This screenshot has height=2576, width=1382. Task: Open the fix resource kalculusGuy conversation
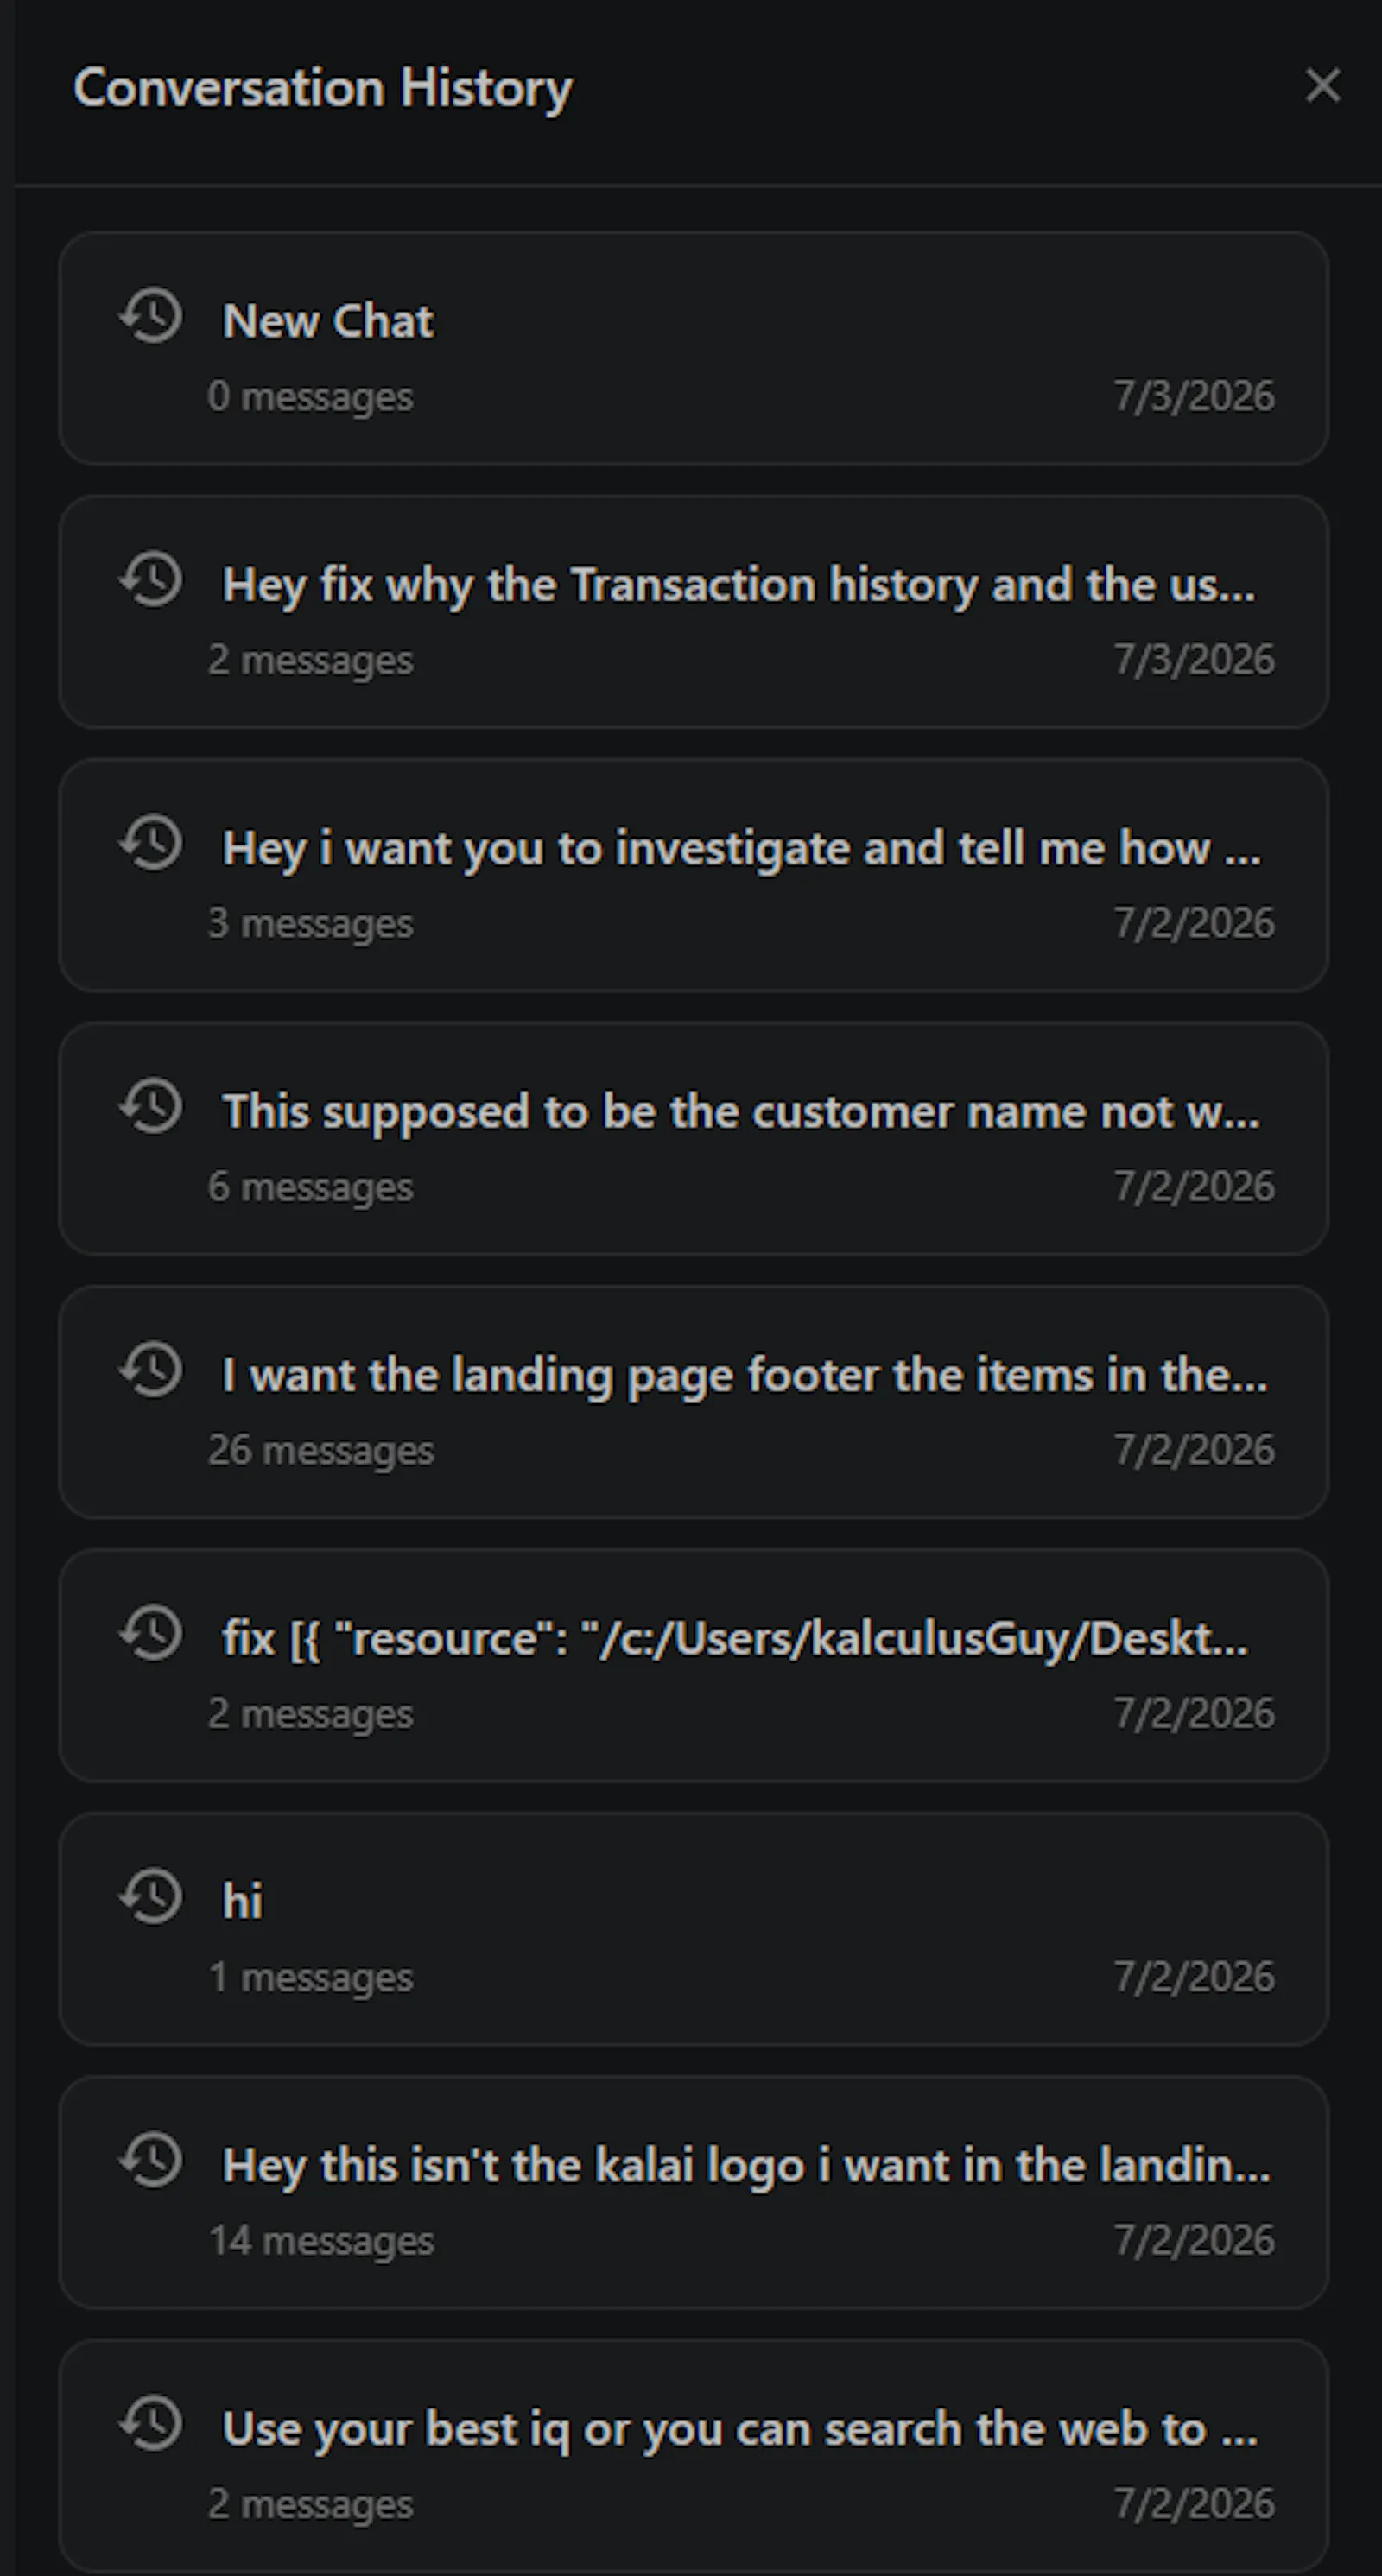click(x=694, y=1665)
